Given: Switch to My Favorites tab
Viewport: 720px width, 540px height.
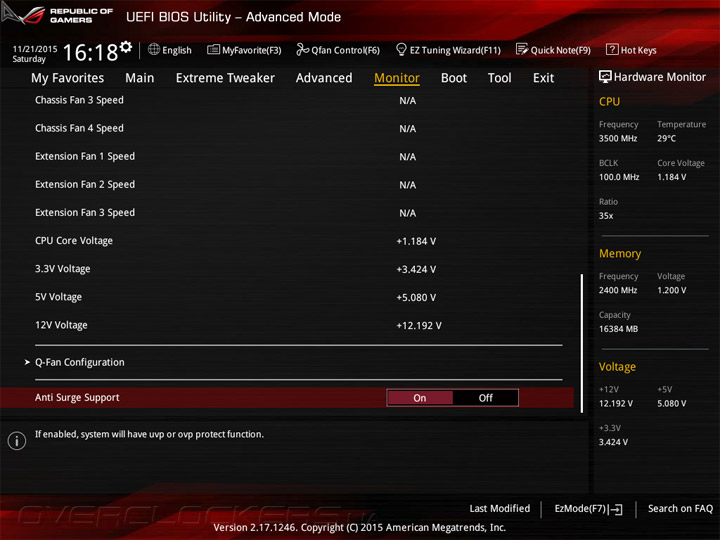Looking at the screenshot, I should click(68, 78).
